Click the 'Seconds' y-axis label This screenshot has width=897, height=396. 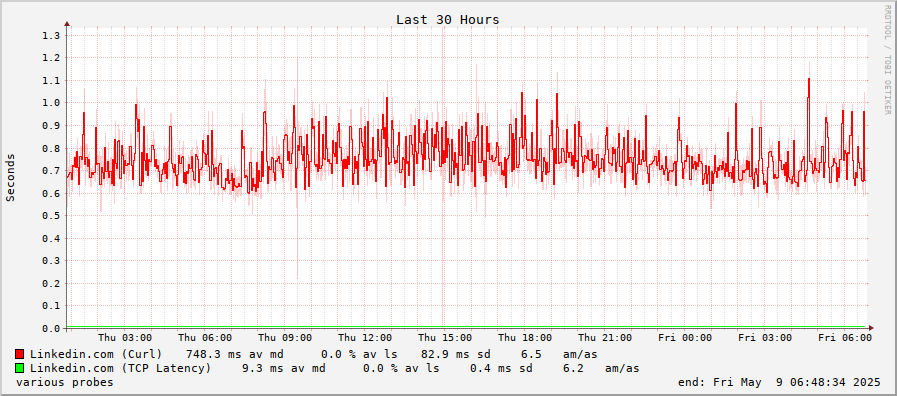tap(11, 177)
